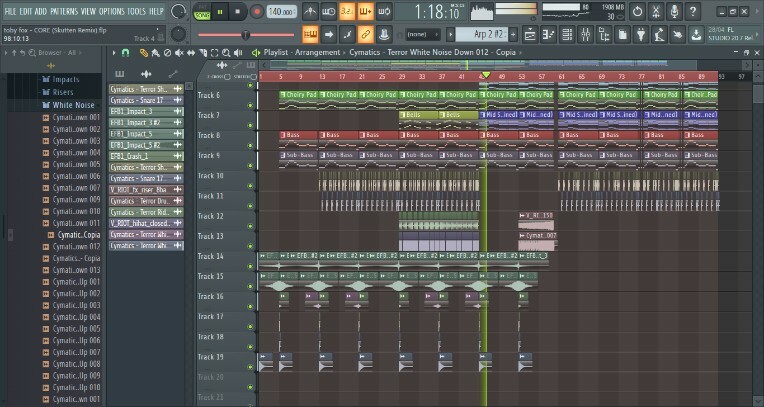Select the magnet snap icon in the playlist toolbar
764x407 pixels.
tap(125, 53)
